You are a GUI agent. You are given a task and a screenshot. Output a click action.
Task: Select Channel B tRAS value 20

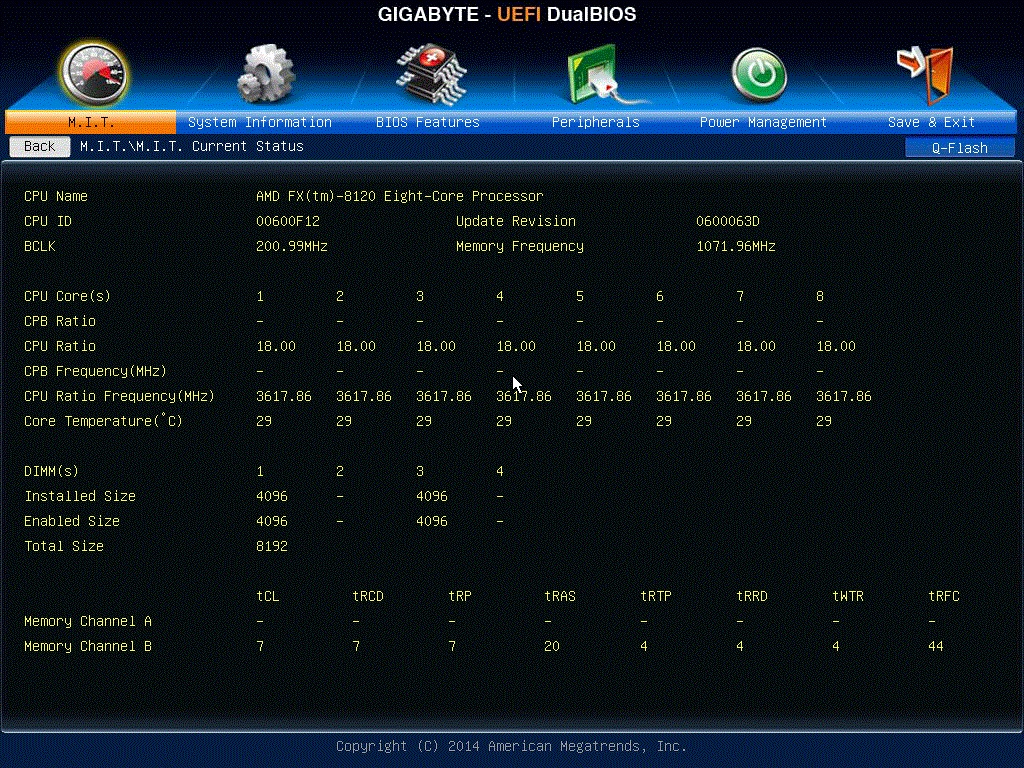tap(552, 646)
